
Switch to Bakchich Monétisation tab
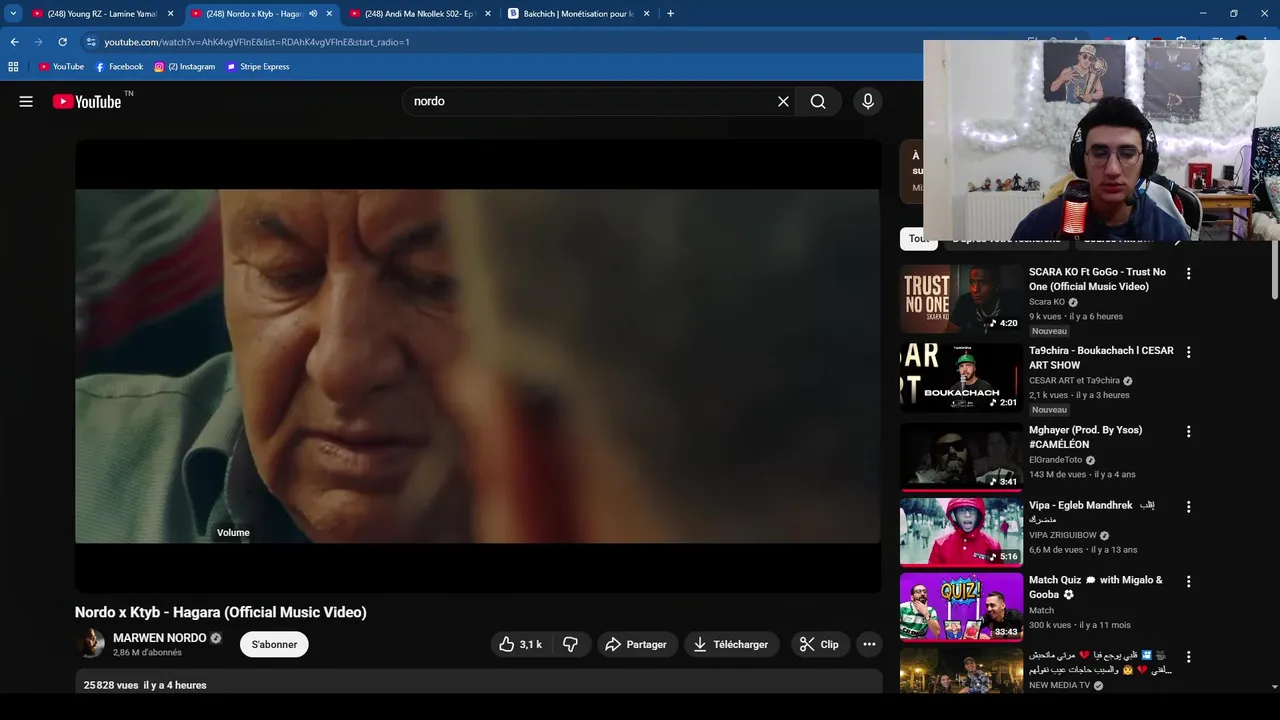point(578,14)
